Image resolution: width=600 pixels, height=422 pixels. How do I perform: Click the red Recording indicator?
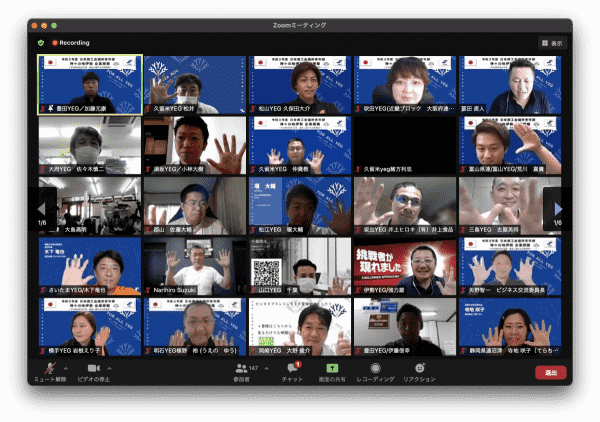pos(71,43)
